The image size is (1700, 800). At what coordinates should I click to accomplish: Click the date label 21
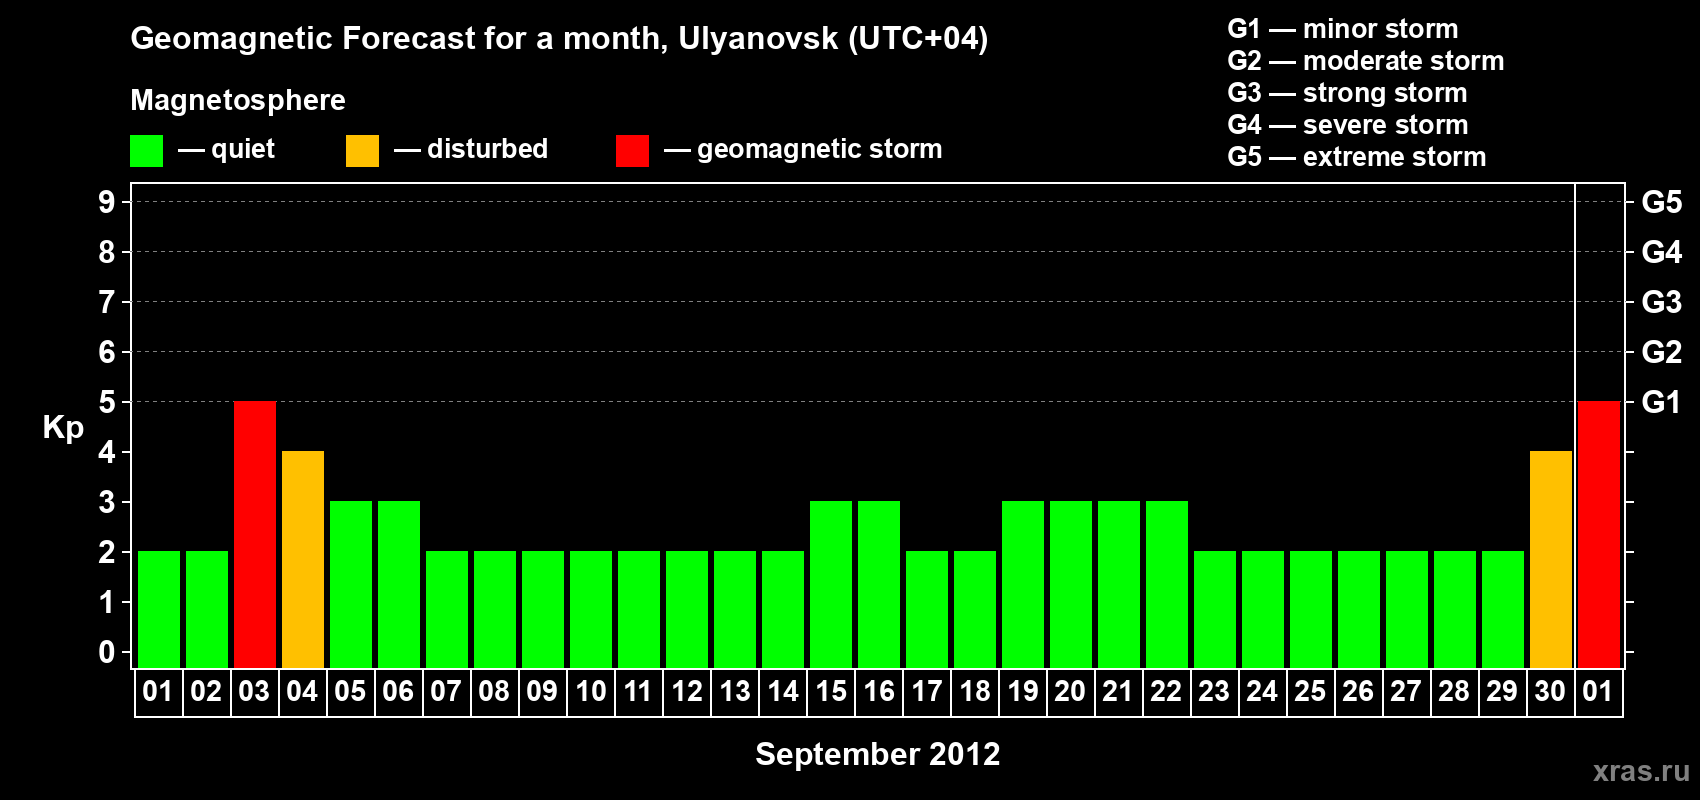[x=1118, y=691]
